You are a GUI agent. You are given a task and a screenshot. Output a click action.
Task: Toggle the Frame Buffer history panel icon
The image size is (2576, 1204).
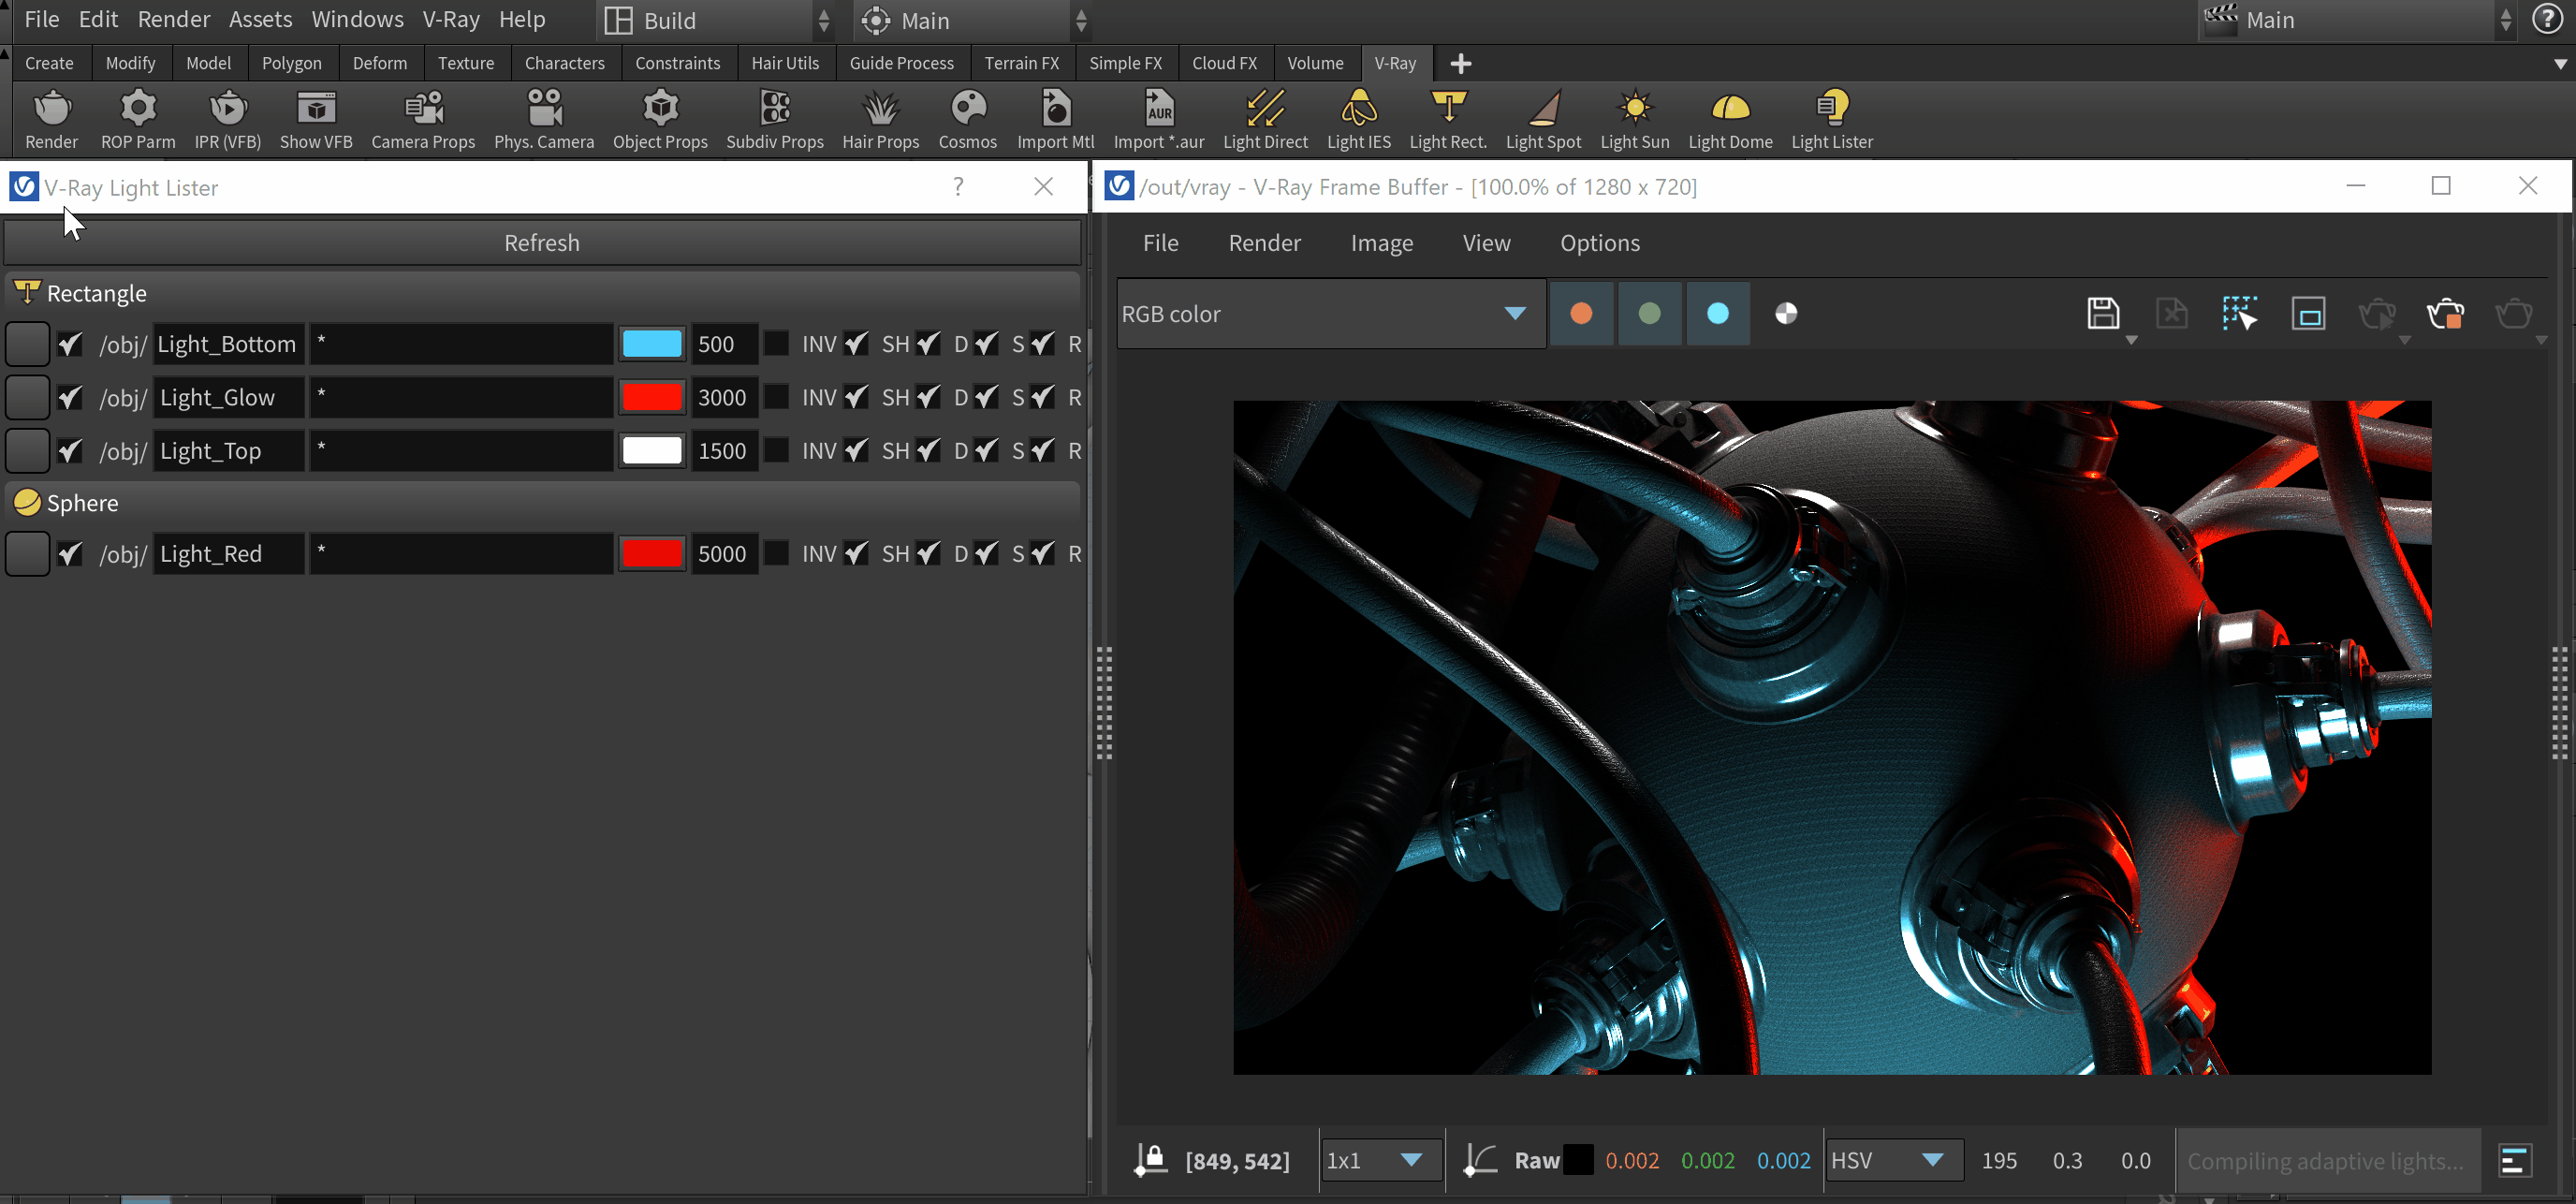tap(2513, 1161)
